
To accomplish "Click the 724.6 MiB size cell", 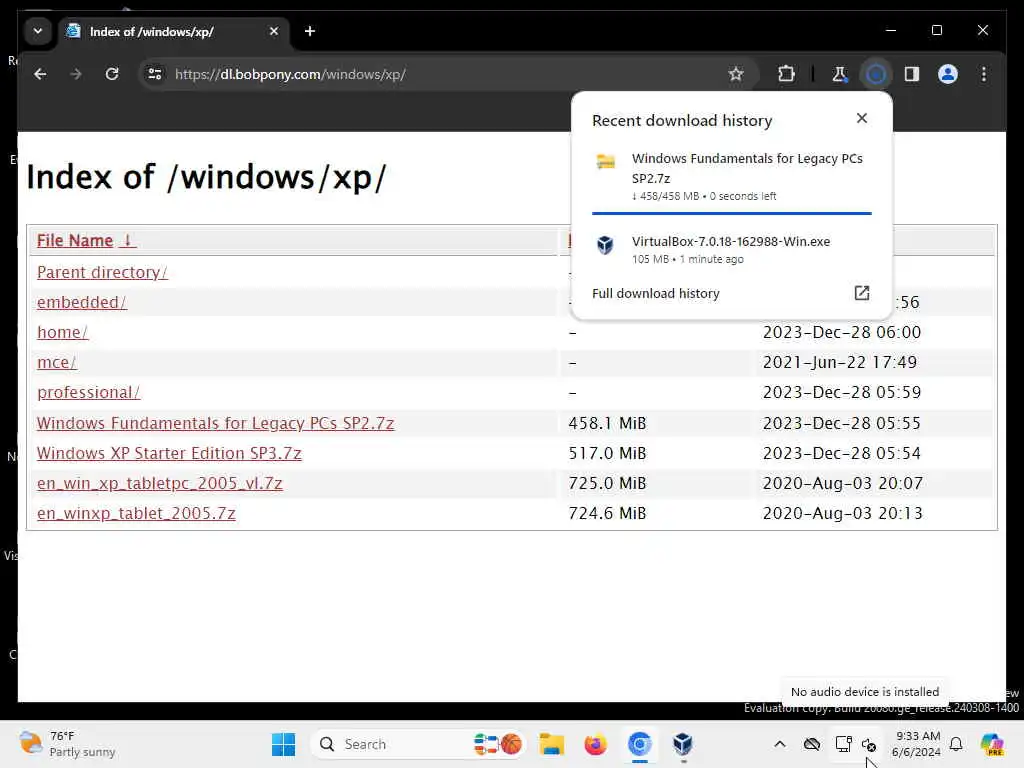I will coord(607,513).
